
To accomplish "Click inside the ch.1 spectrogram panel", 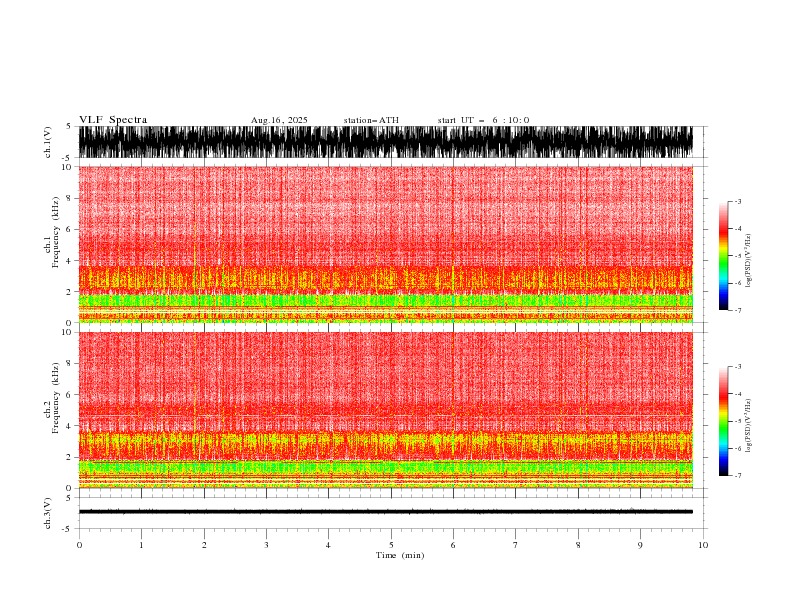I will pyautogui.click(x=385, y=244).
